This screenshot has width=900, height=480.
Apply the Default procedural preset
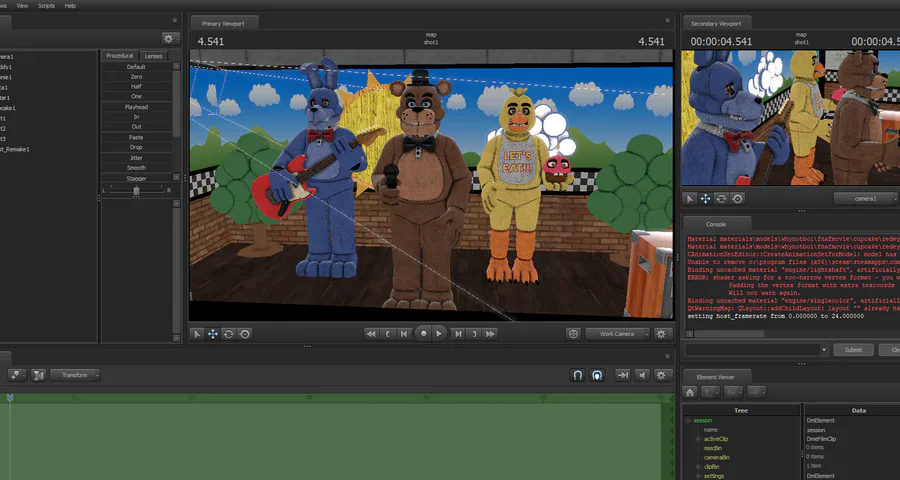(136, 67)
